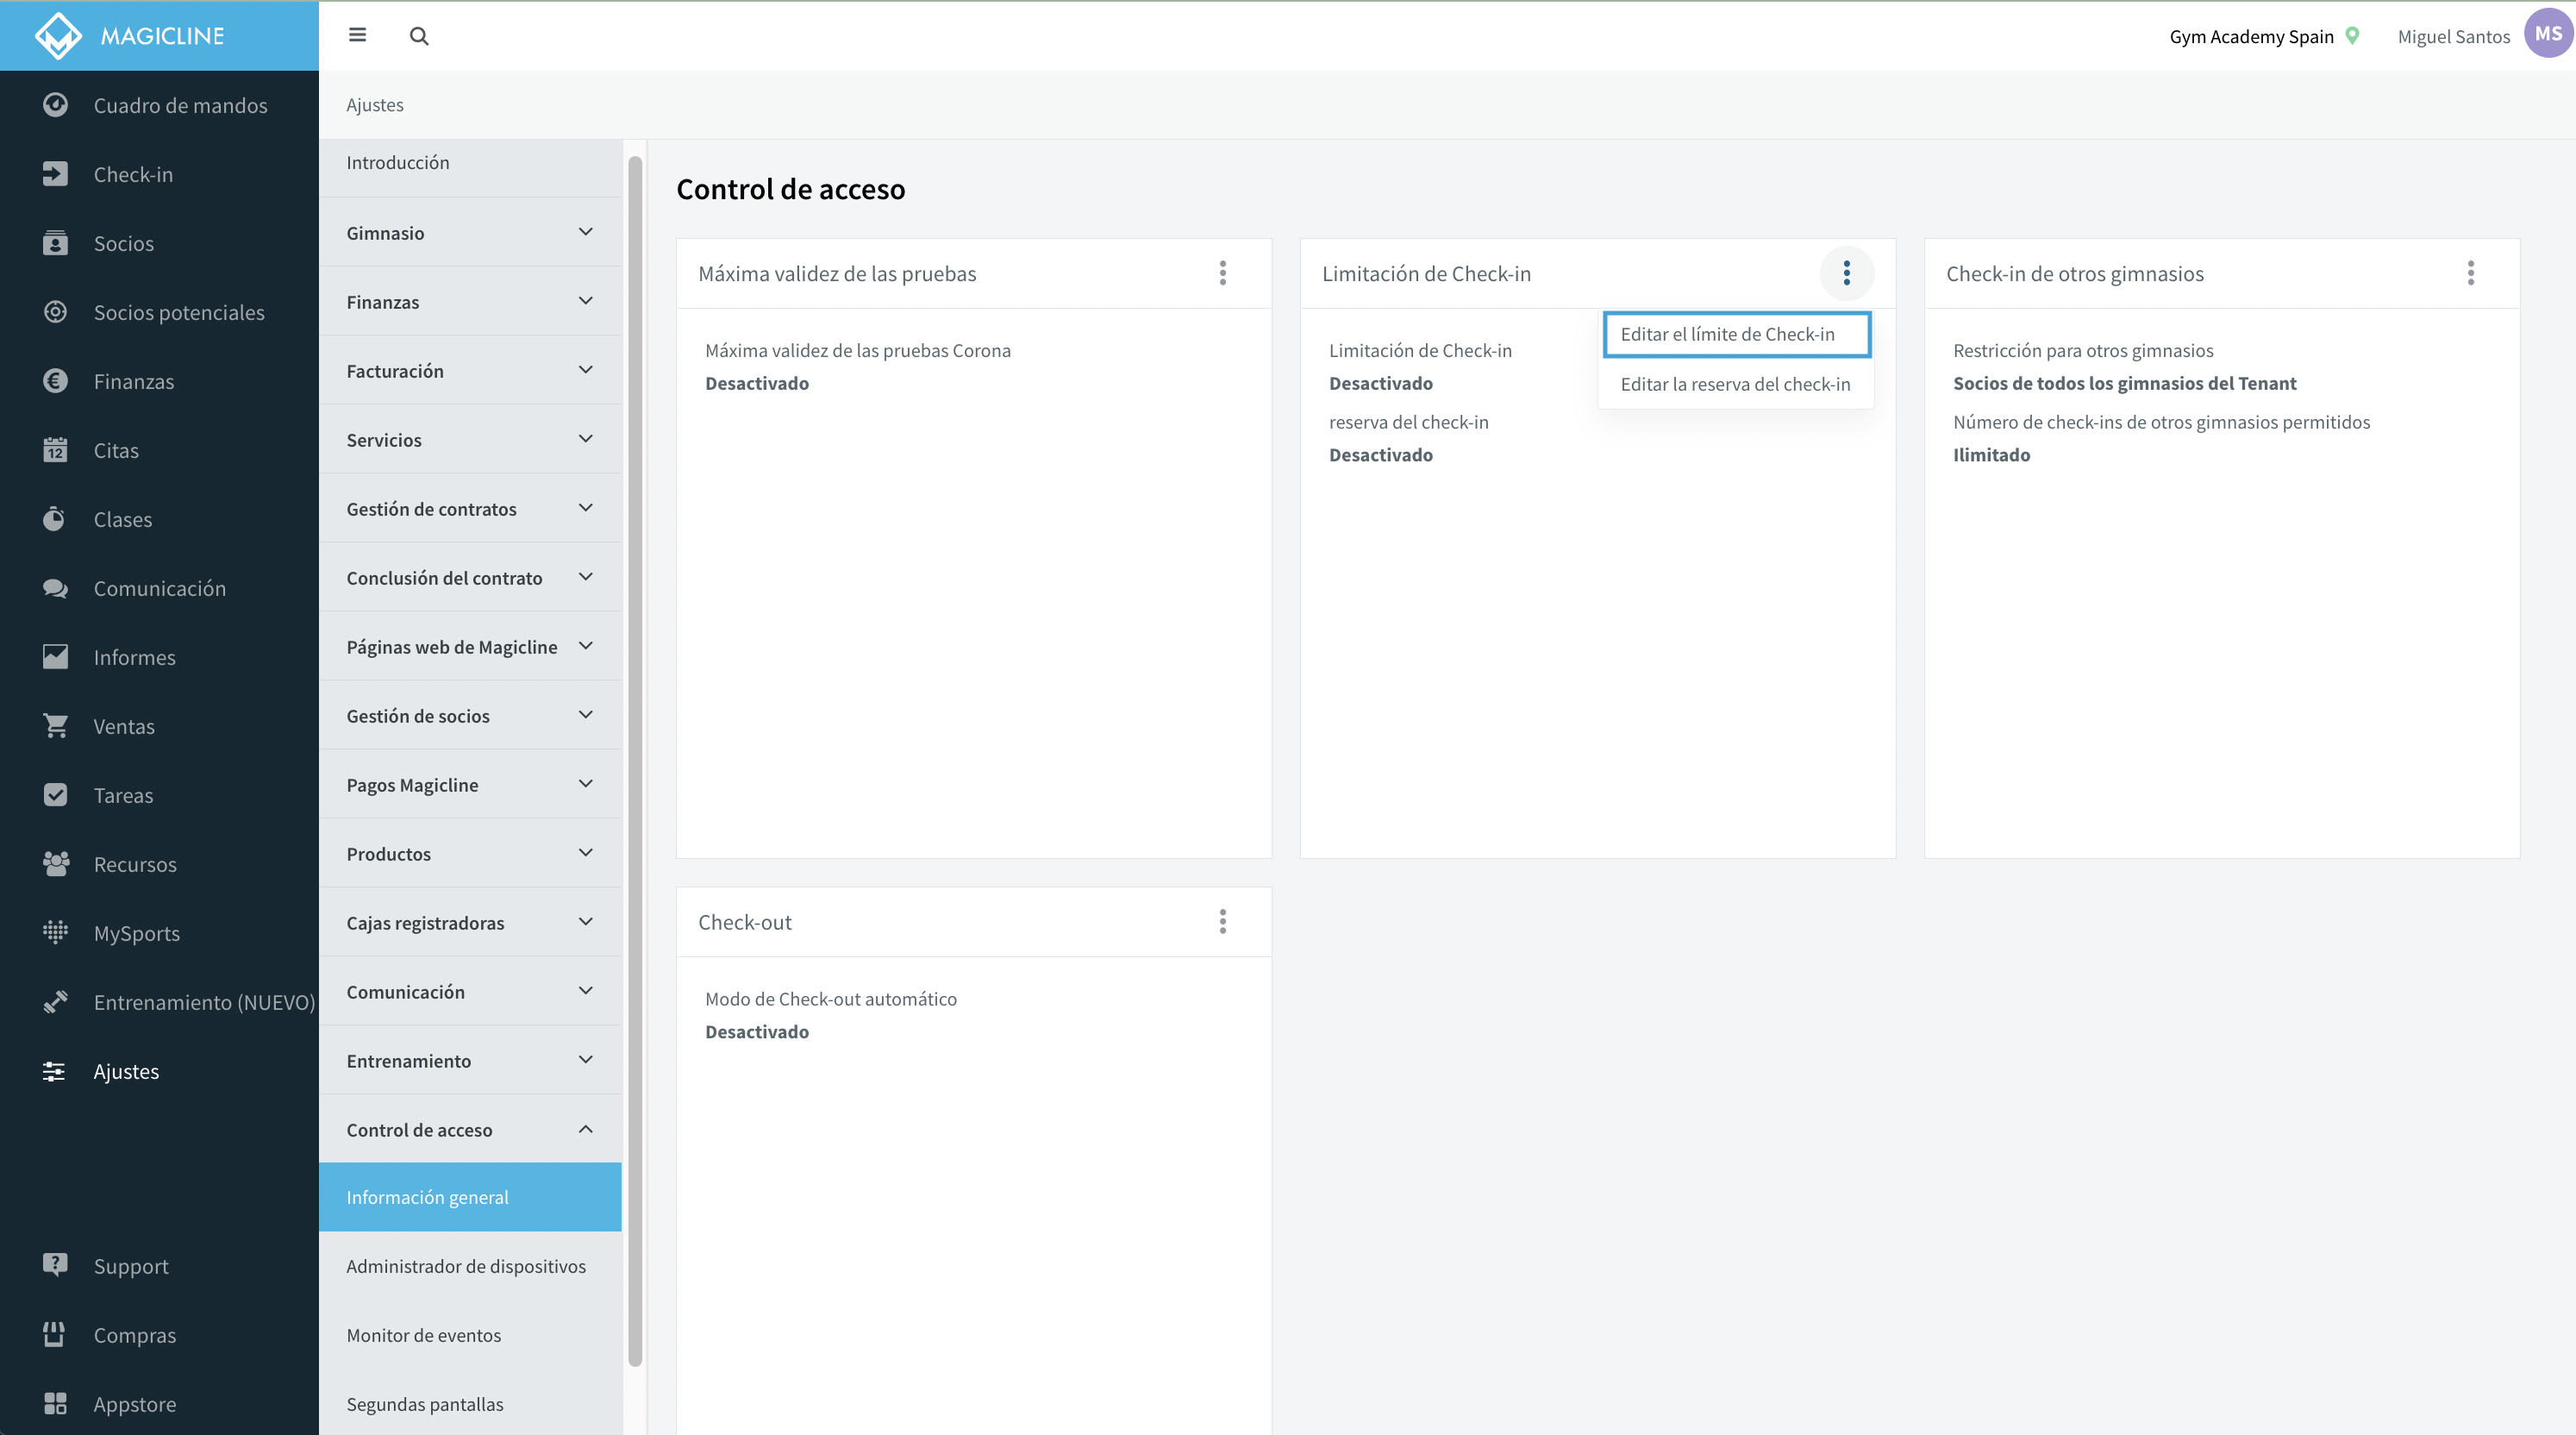Click 'Modo de Check-out automático' label
Viewport: 2576px width, 1435px height.
tap(830, 999)
